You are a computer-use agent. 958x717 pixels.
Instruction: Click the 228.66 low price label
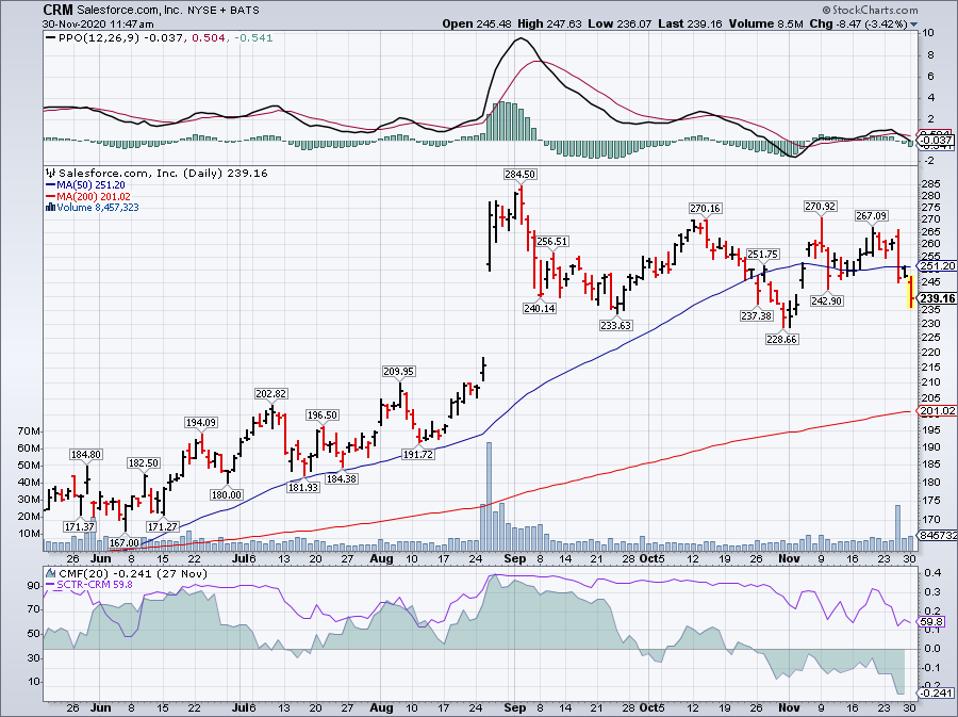click(782, 339)
